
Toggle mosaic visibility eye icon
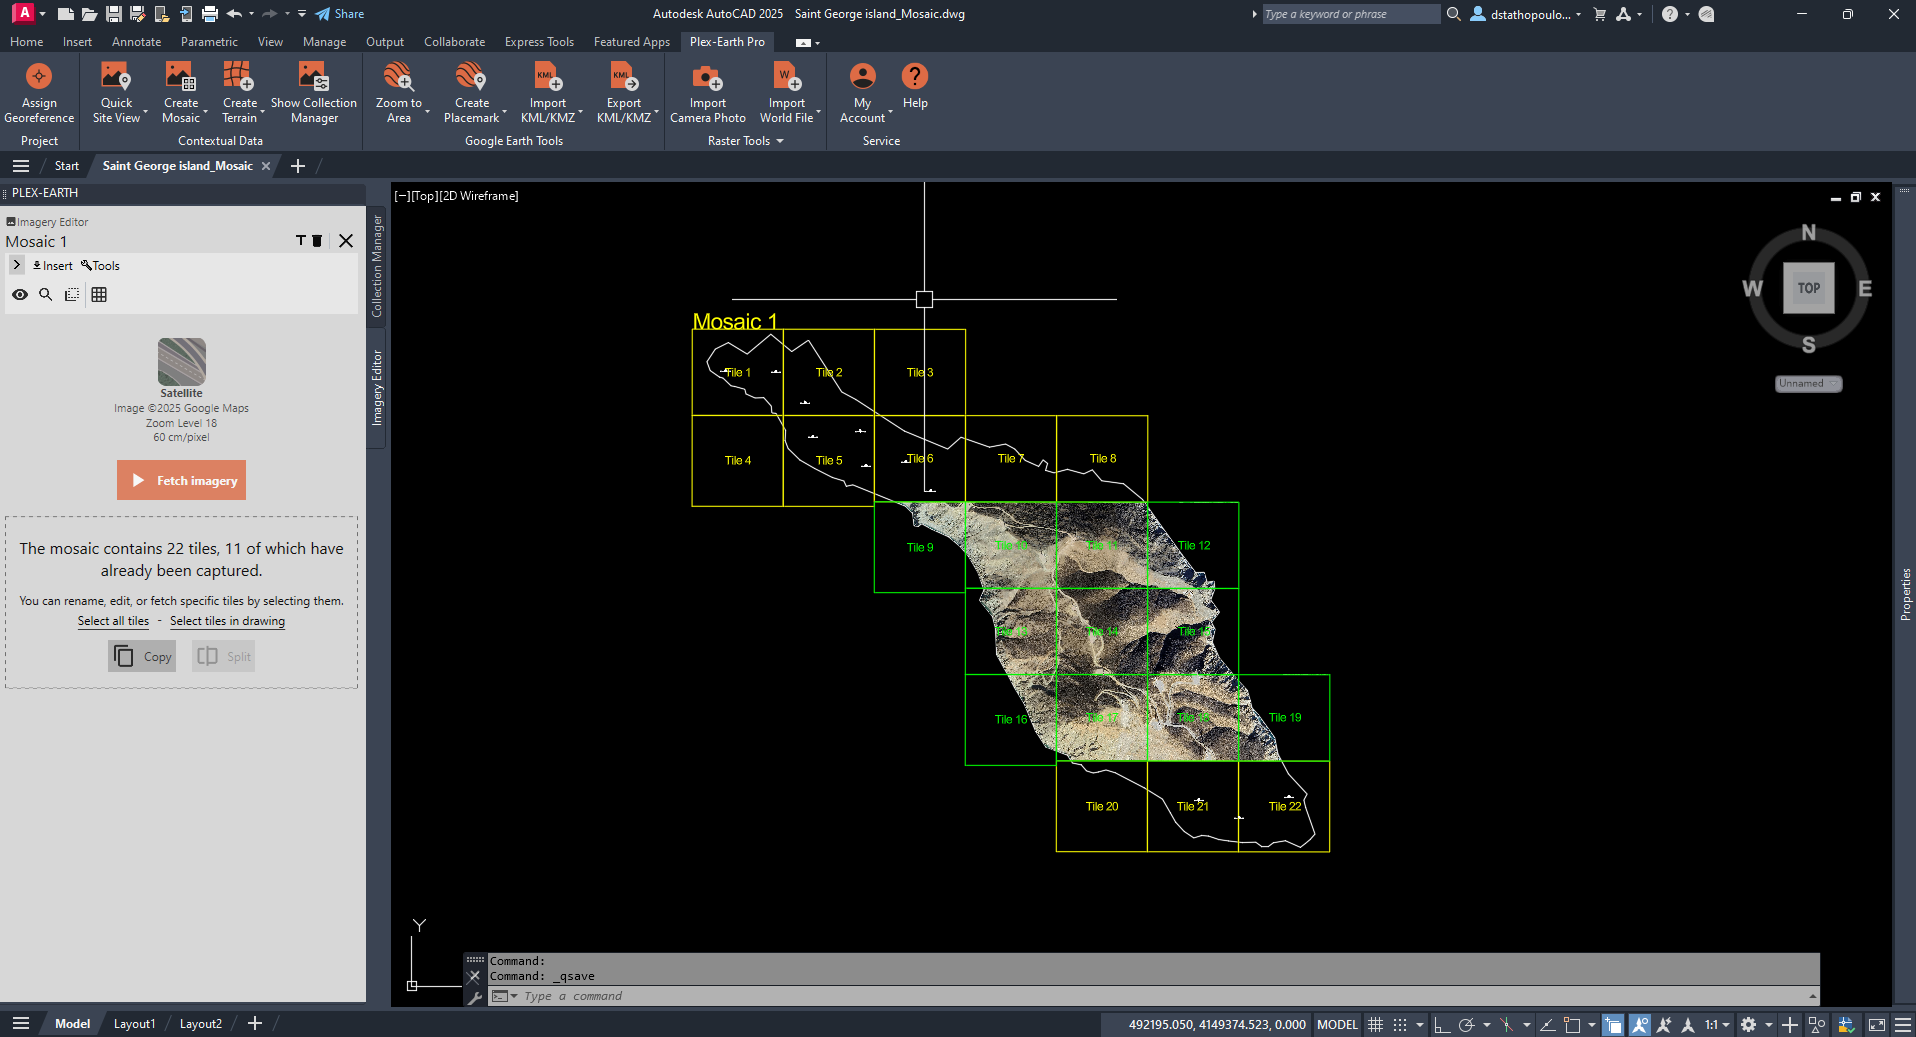pos(20,294)
